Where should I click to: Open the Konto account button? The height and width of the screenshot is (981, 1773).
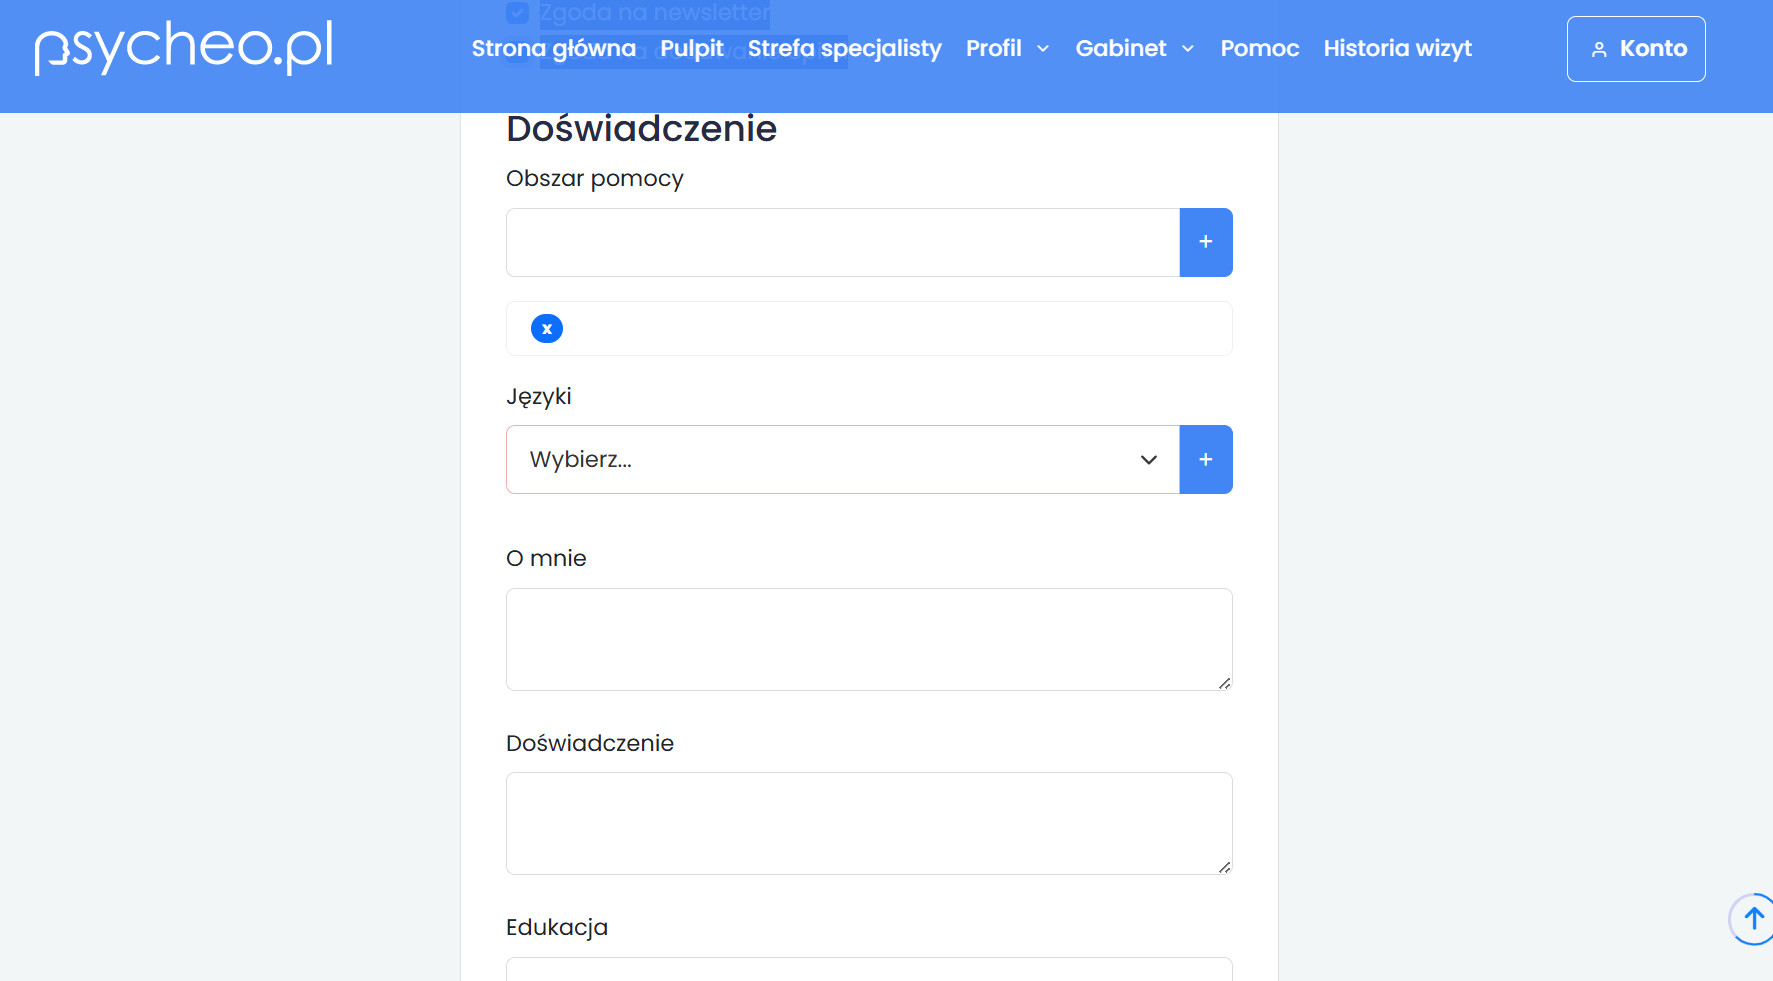pyautogui.click(x=1635, y=49)
